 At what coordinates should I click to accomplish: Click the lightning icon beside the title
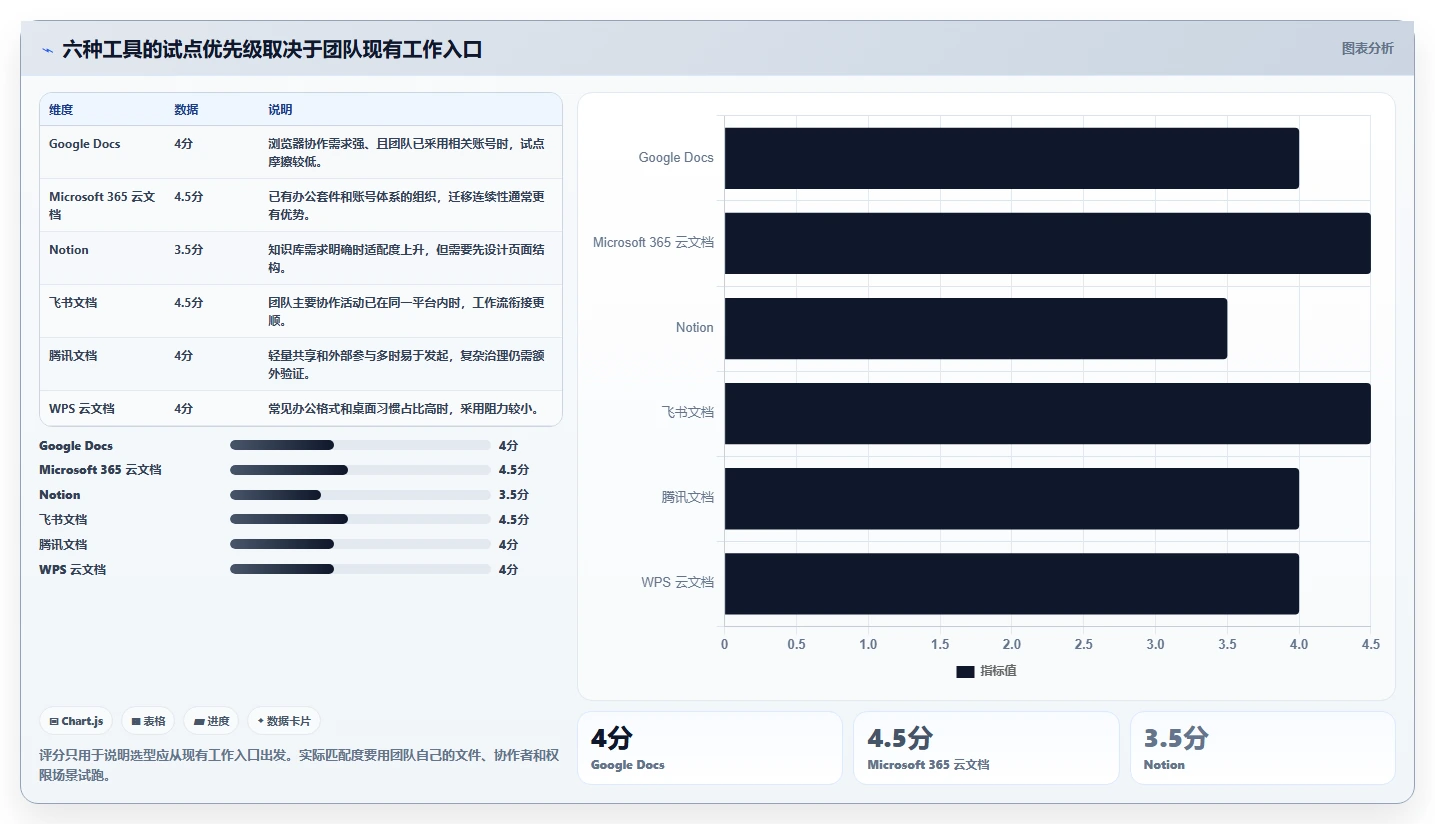[47, 50]
